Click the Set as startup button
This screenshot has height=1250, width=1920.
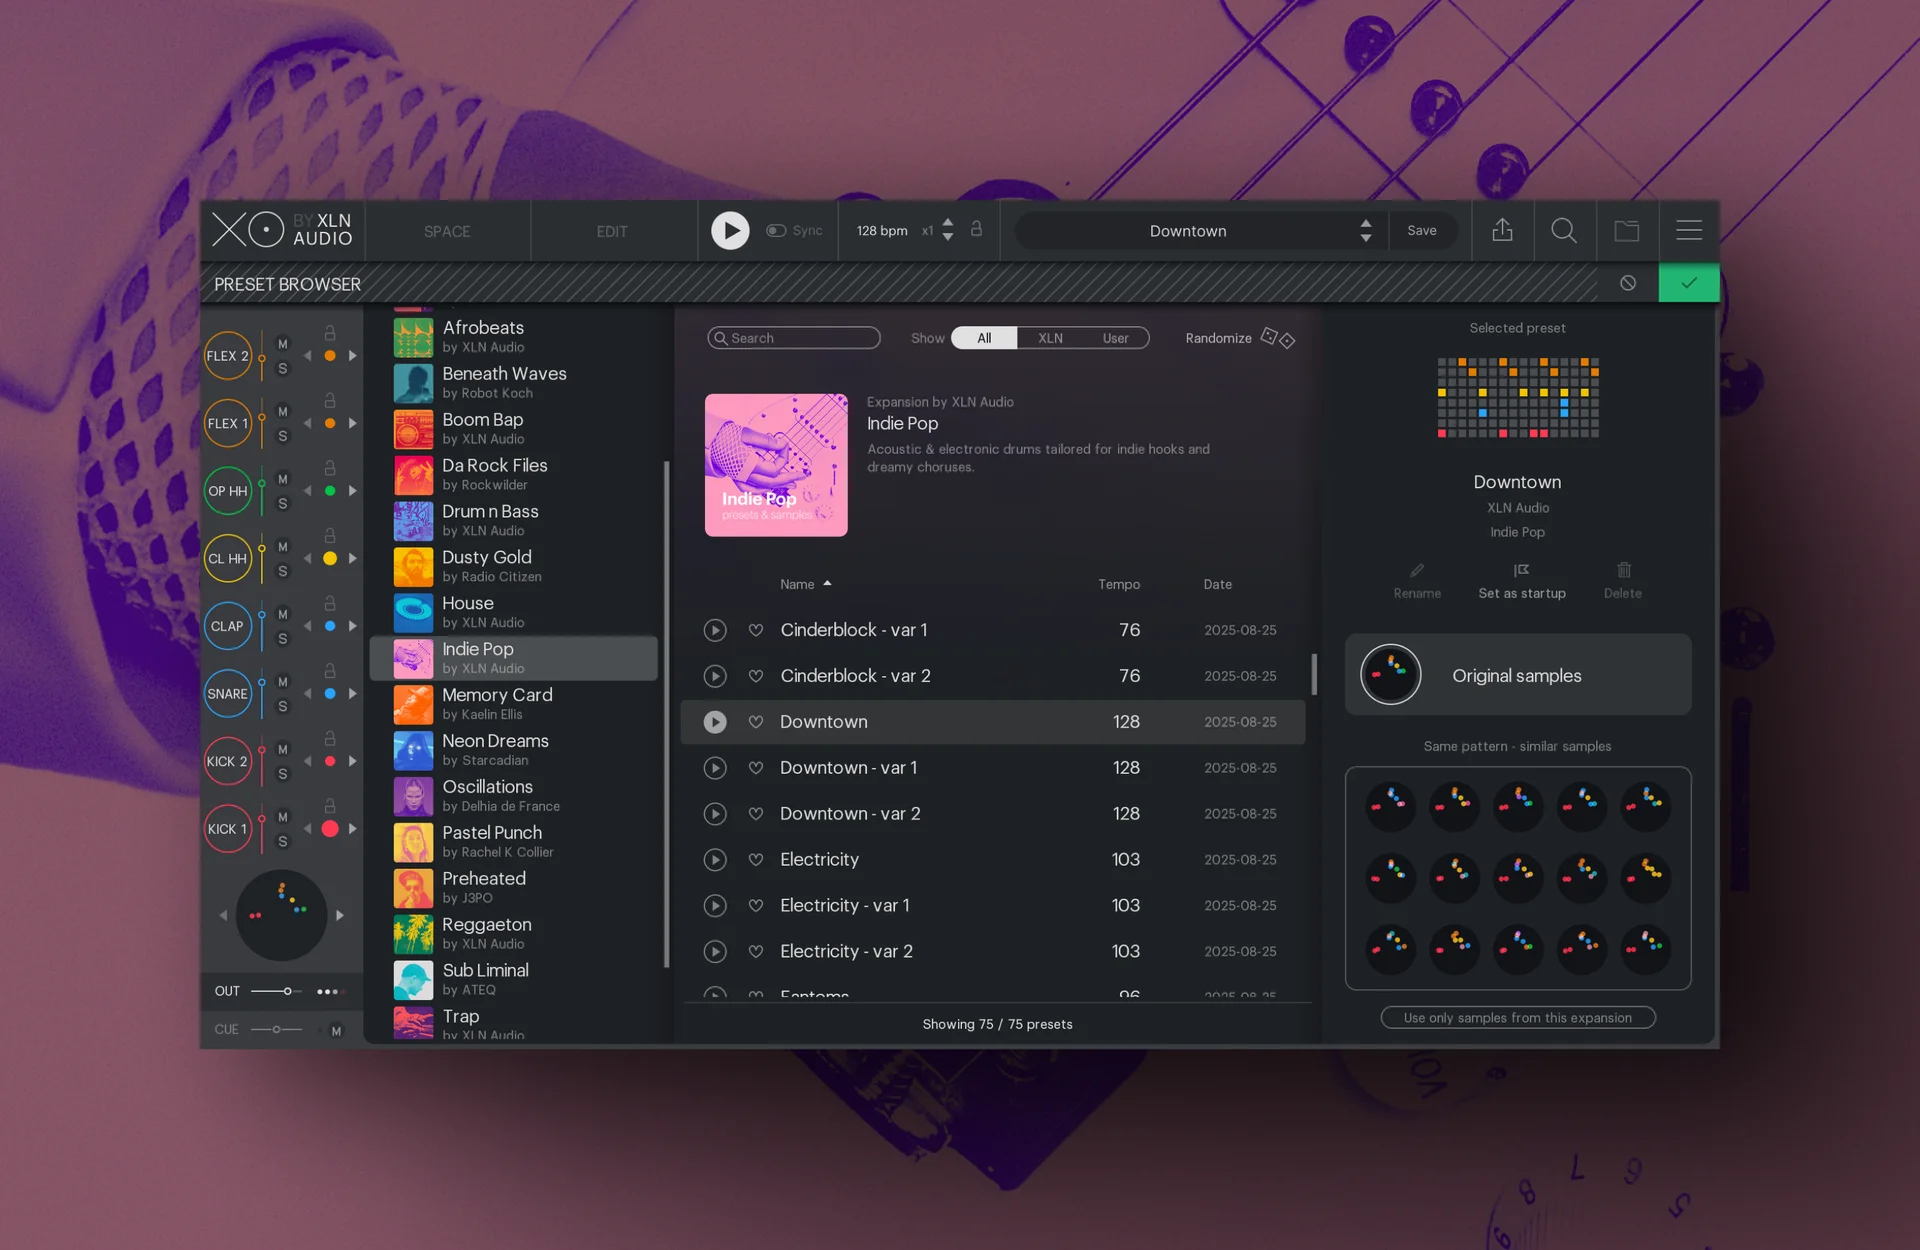point(1522,581)
